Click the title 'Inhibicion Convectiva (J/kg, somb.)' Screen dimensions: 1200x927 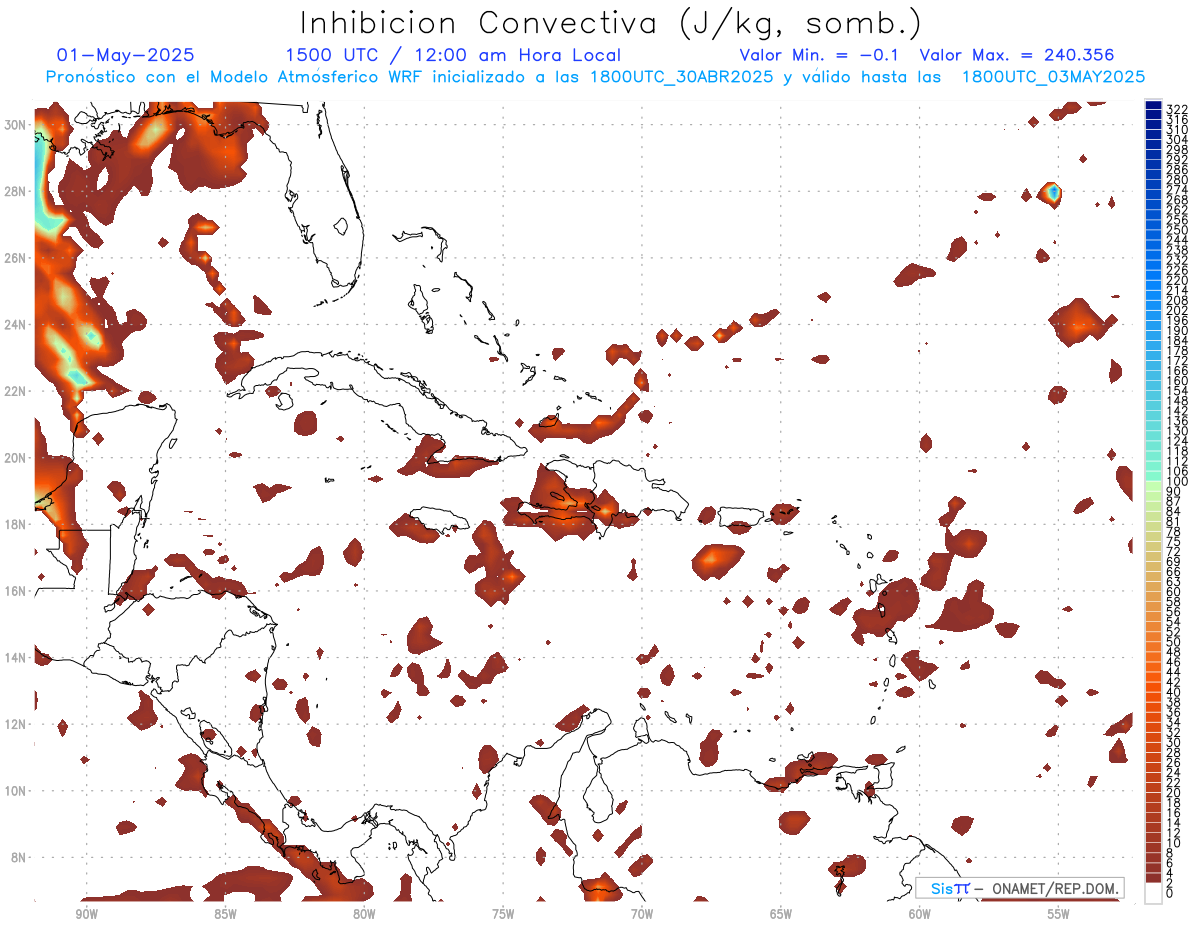611,24
